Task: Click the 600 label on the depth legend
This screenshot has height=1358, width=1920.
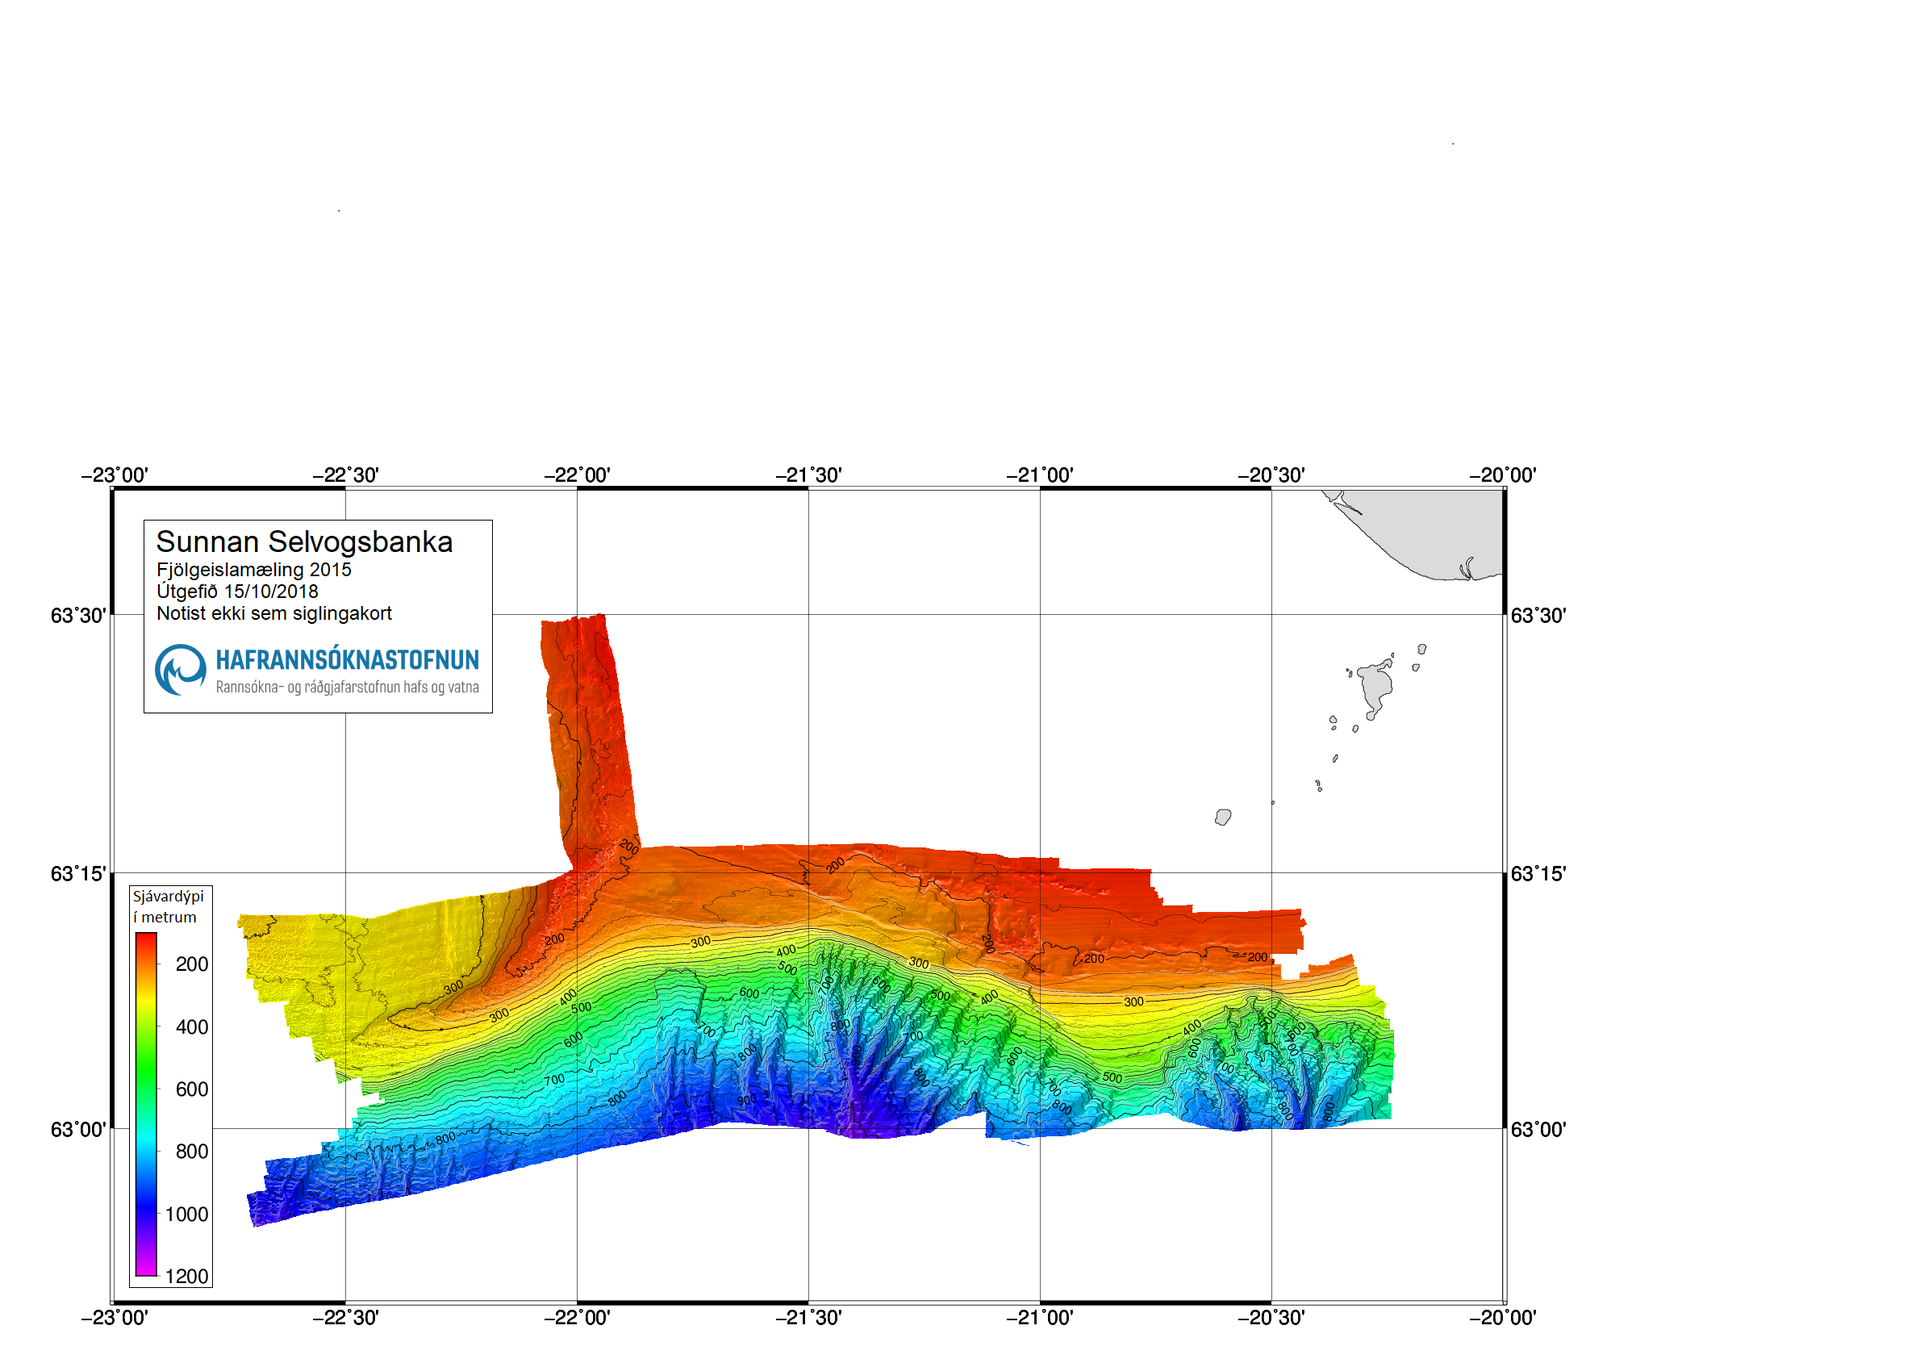Action: [191, 1089]
